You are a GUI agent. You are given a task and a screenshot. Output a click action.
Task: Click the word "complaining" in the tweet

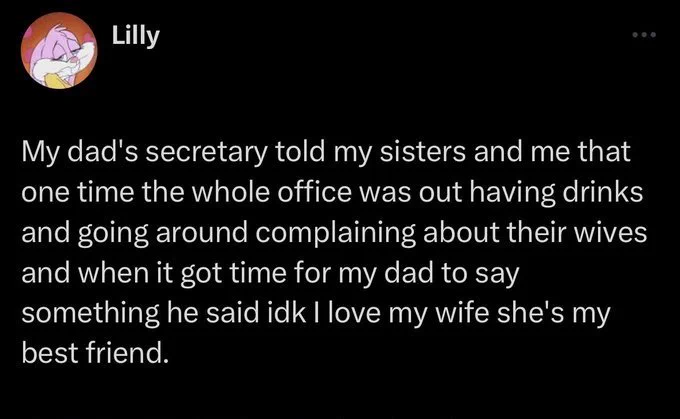tap(335, 234)
